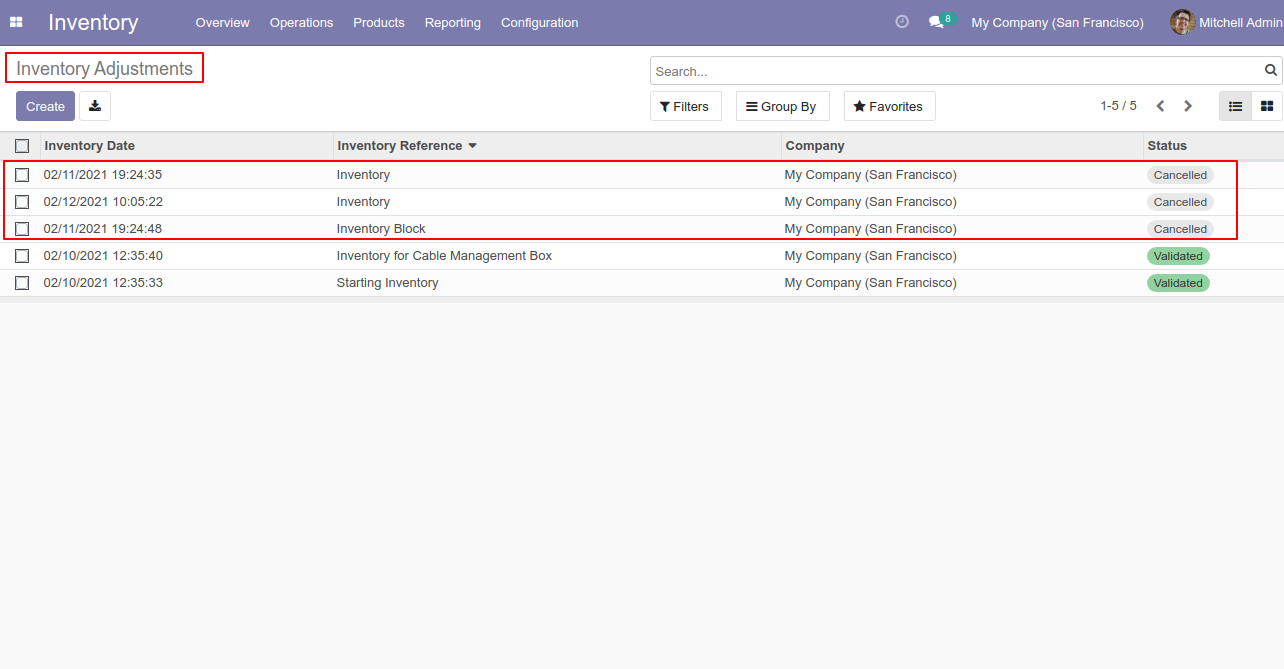The width and height of the screenshot is (1284, 669).
Task: Check the row dated 02/12/2021 10:05:22
Action: coord(22,202)
